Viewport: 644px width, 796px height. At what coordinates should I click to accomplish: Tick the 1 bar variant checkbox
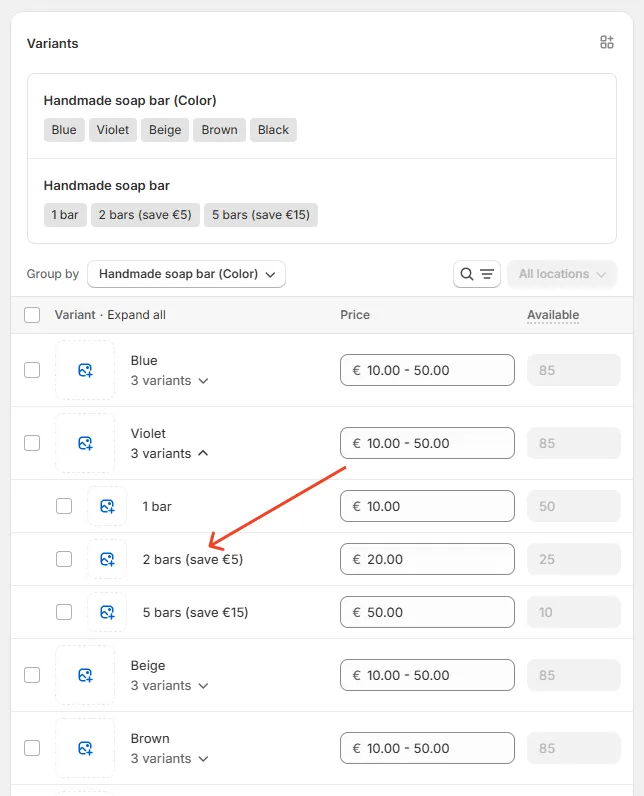click(64, 506)
